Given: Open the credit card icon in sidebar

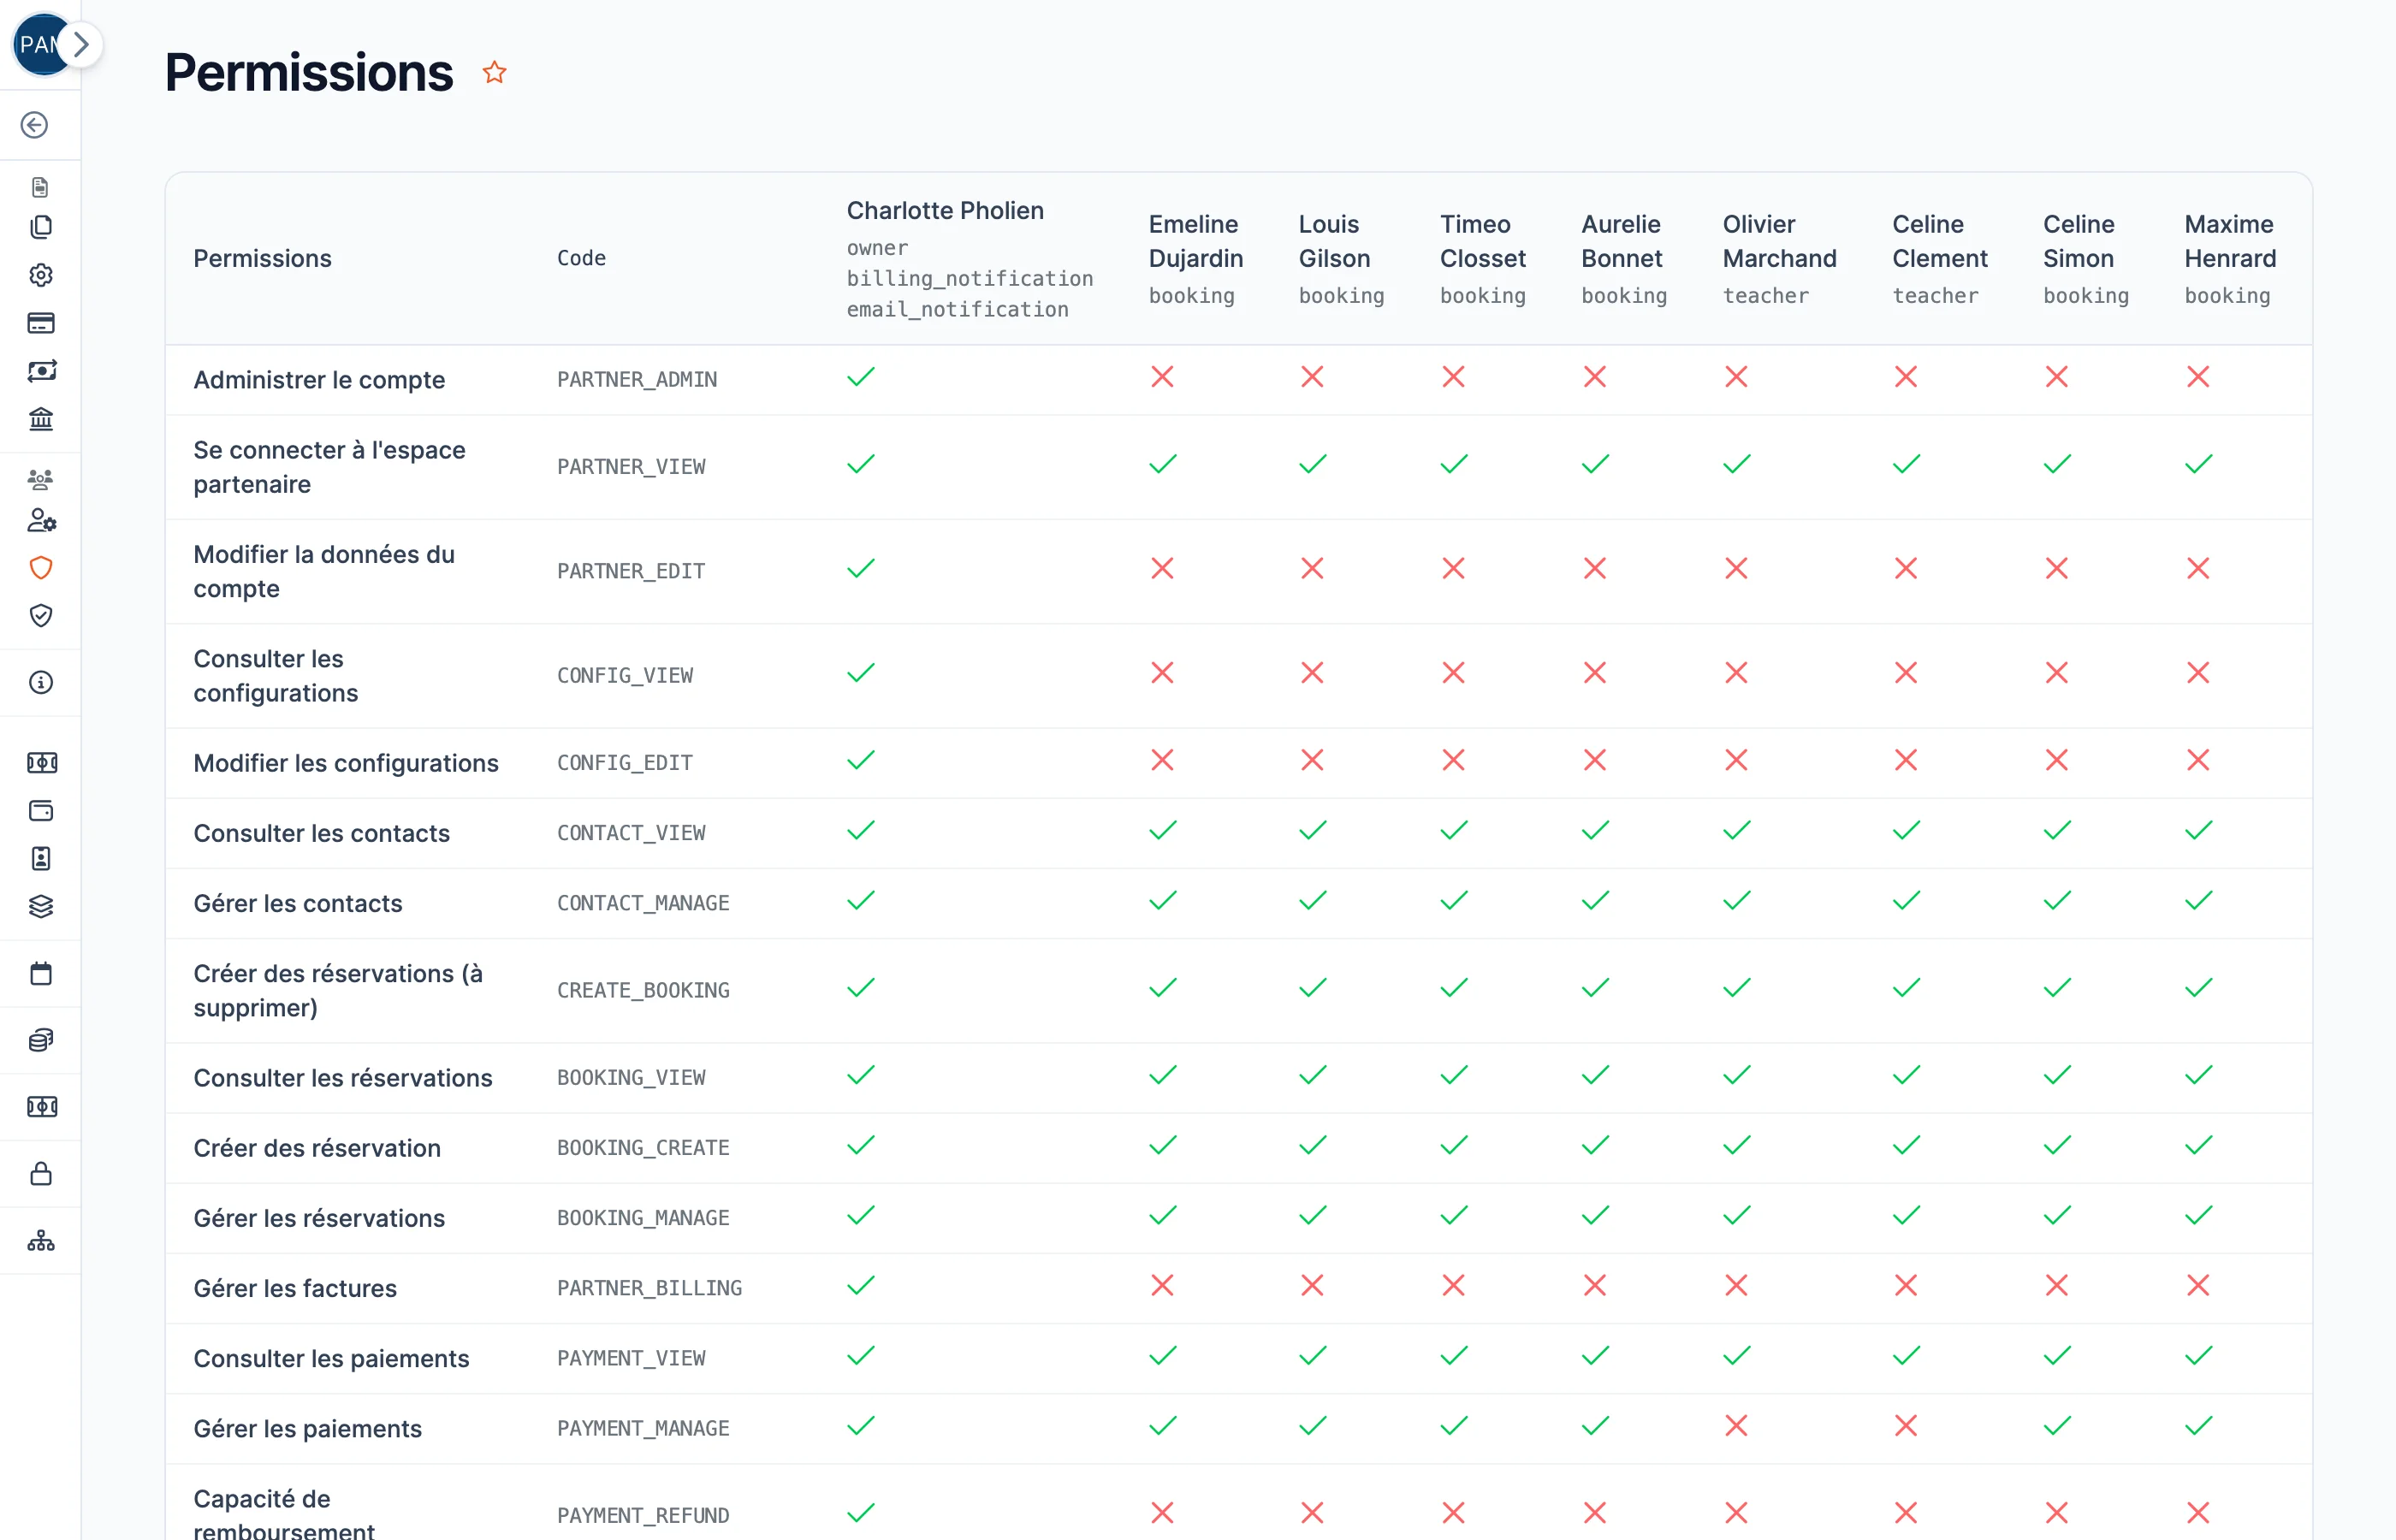Looking at the screenshot, I should (40, 323).
